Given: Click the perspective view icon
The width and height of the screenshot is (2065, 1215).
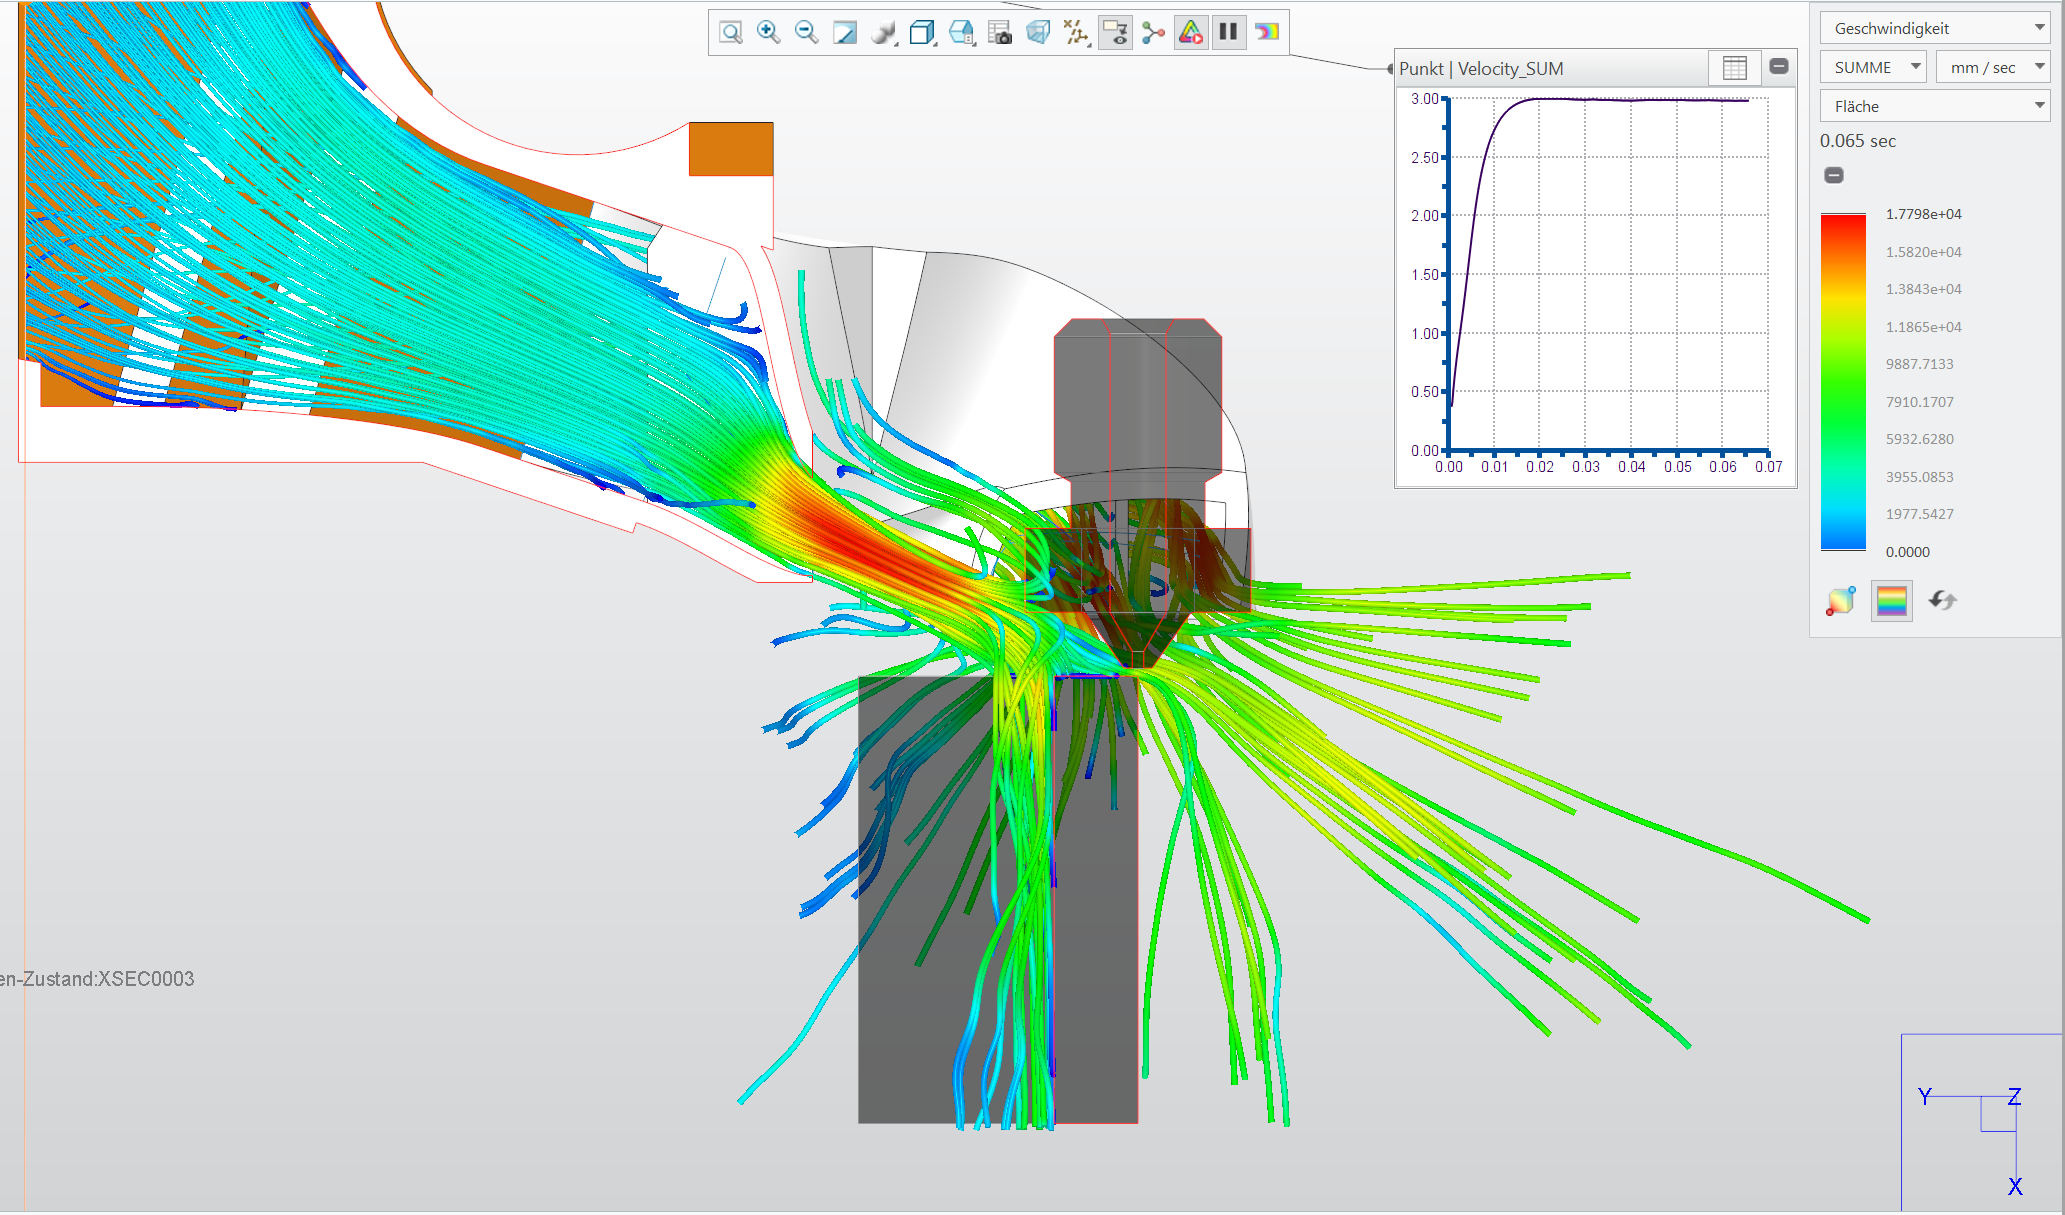Looking at the screenshot, I should 1038,31.
